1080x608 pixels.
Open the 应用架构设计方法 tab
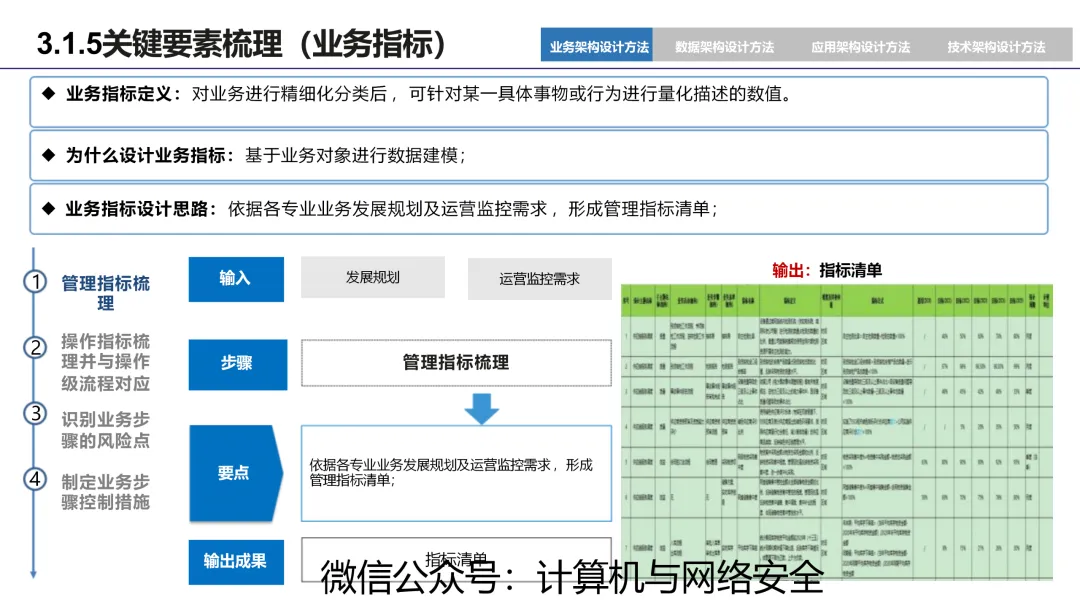click(x=860, y=47)
